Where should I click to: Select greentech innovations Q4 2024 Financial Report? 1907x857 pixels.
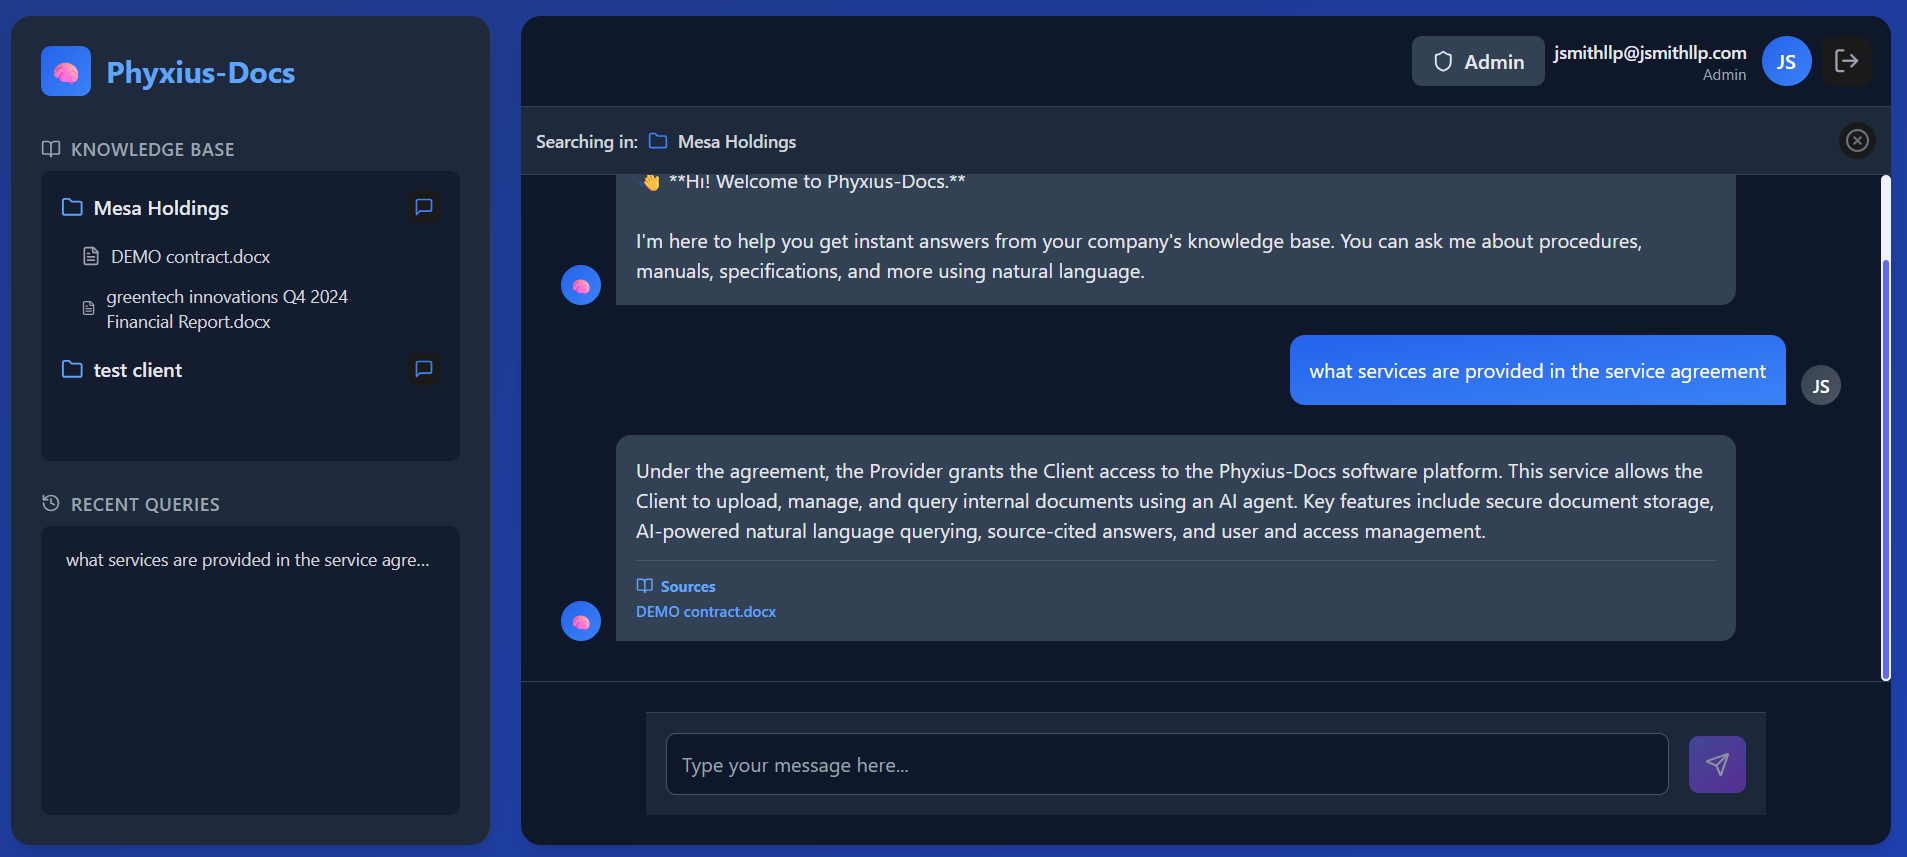(227, 309)
